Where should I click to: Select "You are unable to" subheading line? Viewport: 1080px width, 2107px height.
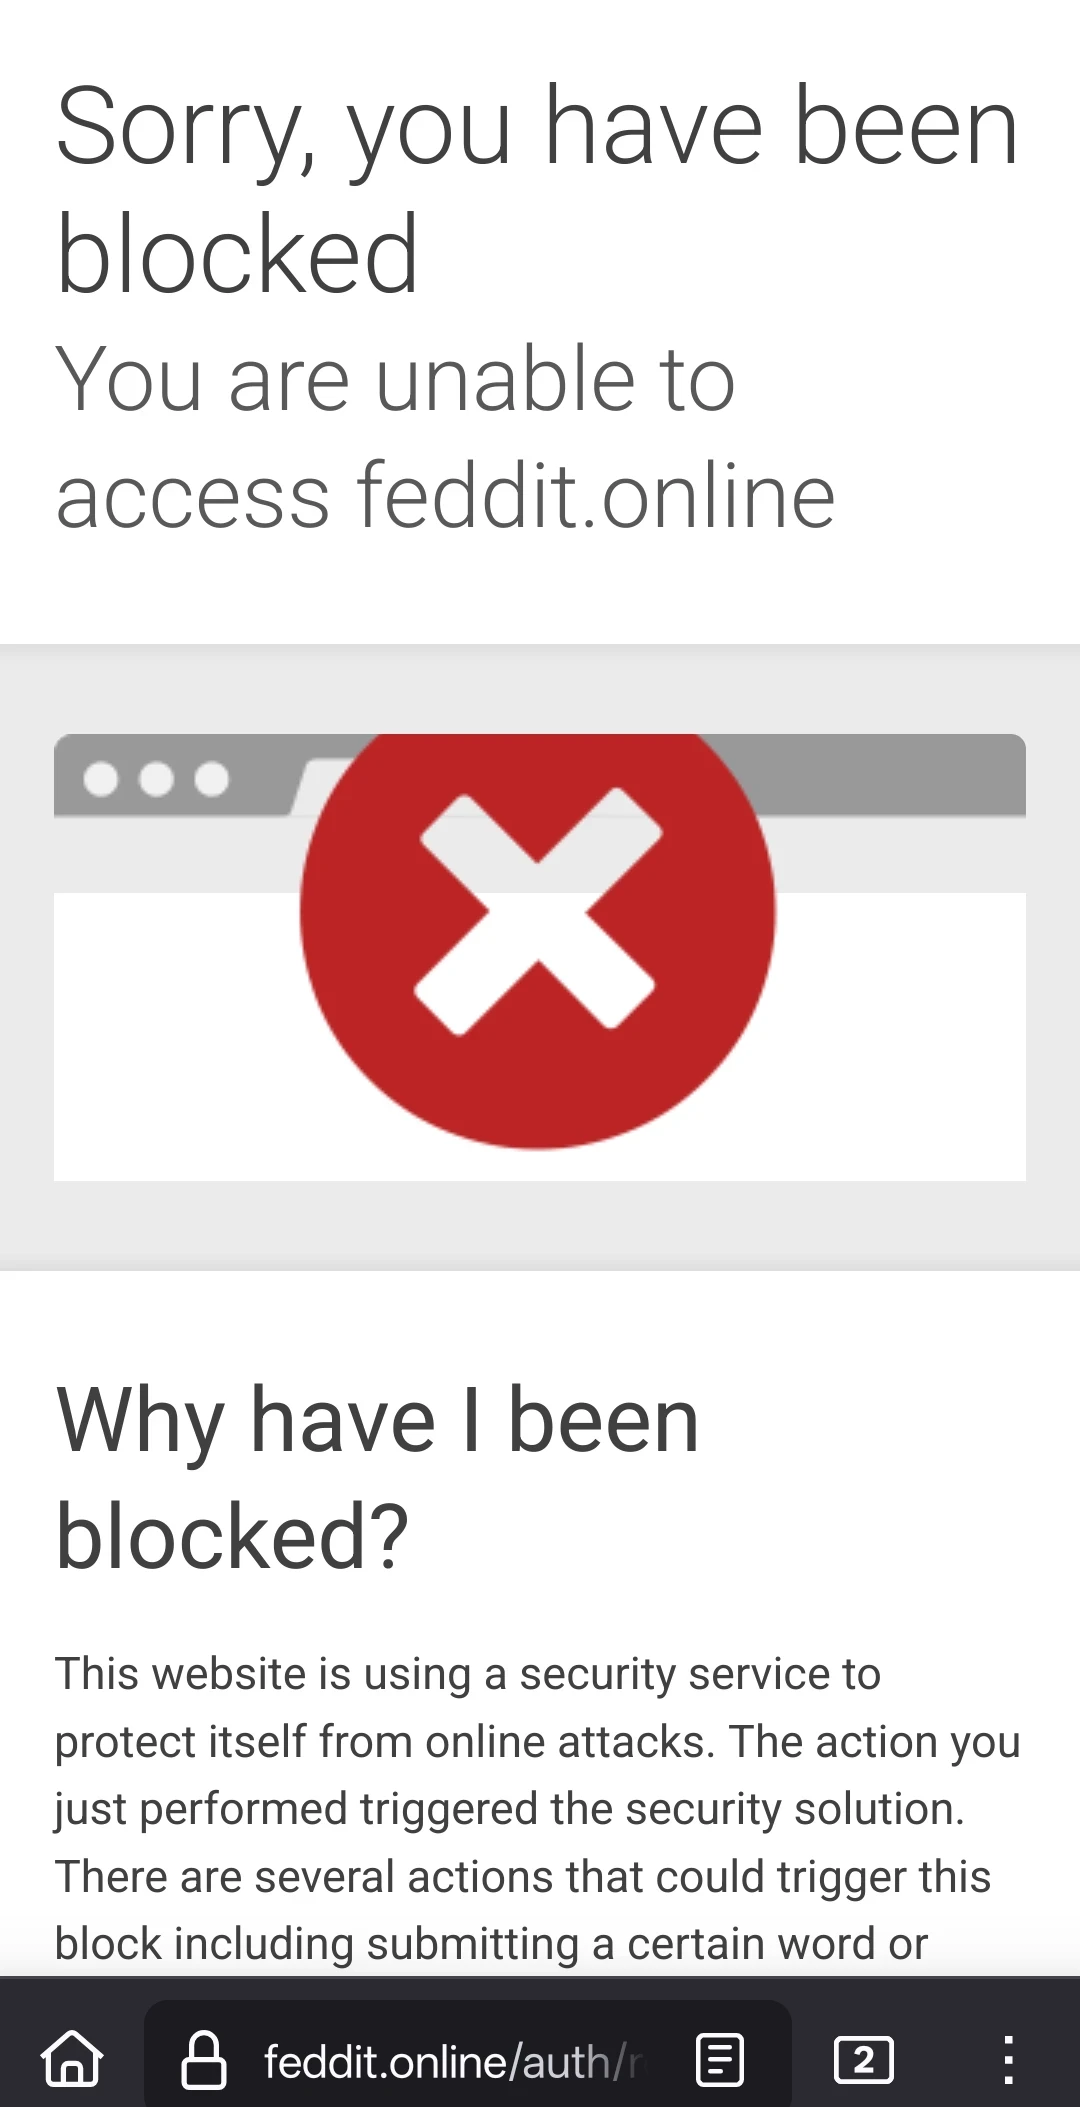click(x=395, y=379)
